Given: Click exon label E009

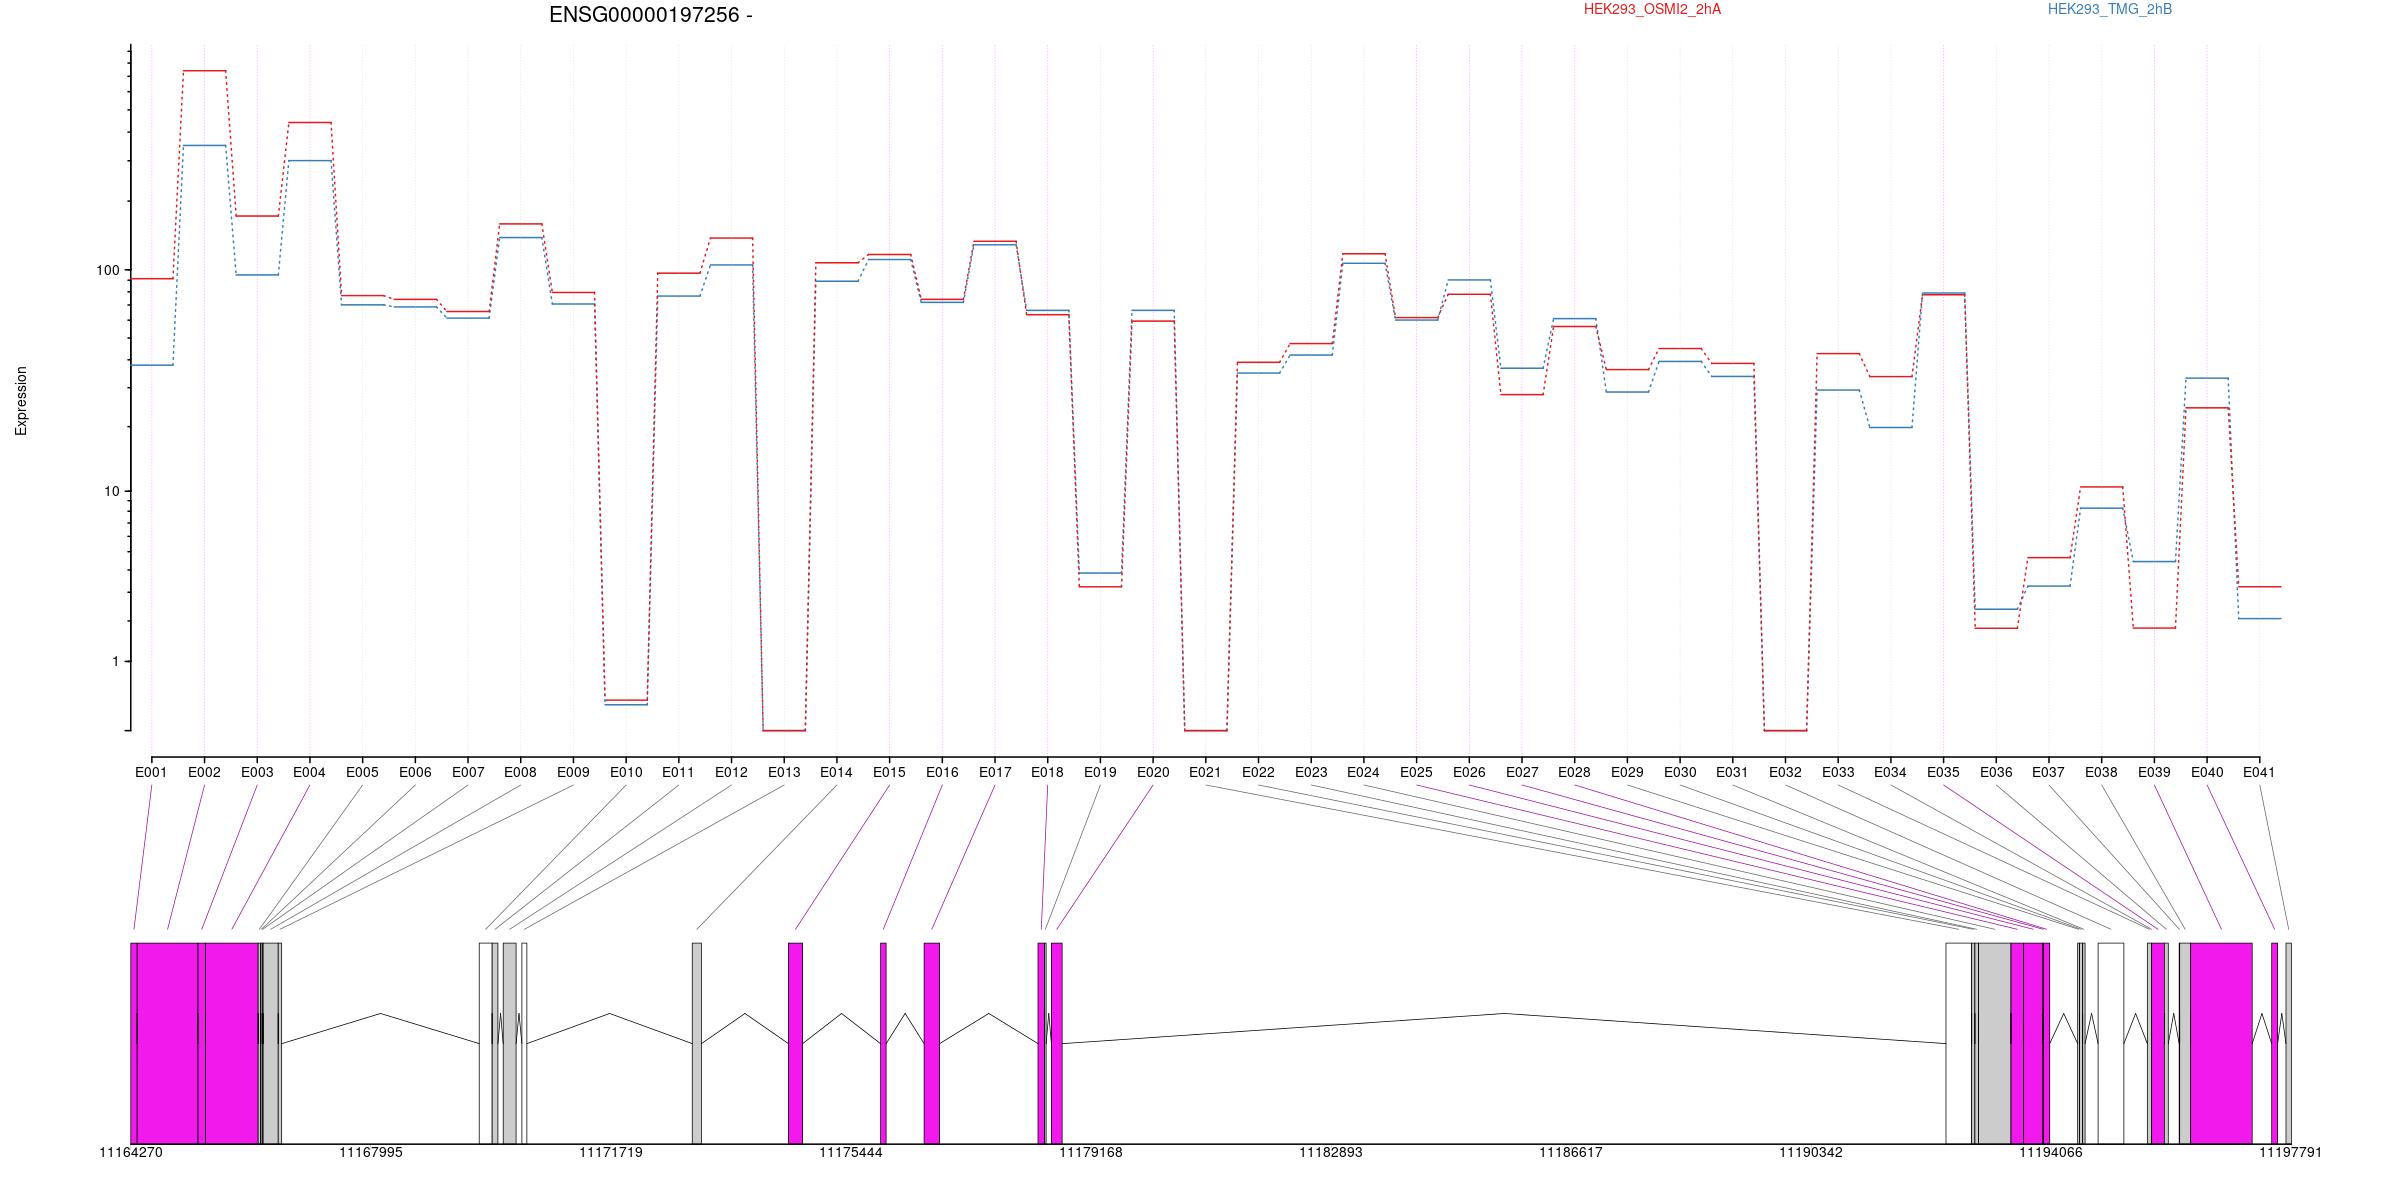Looking at the screenshot, I should (x=573, y=773).
